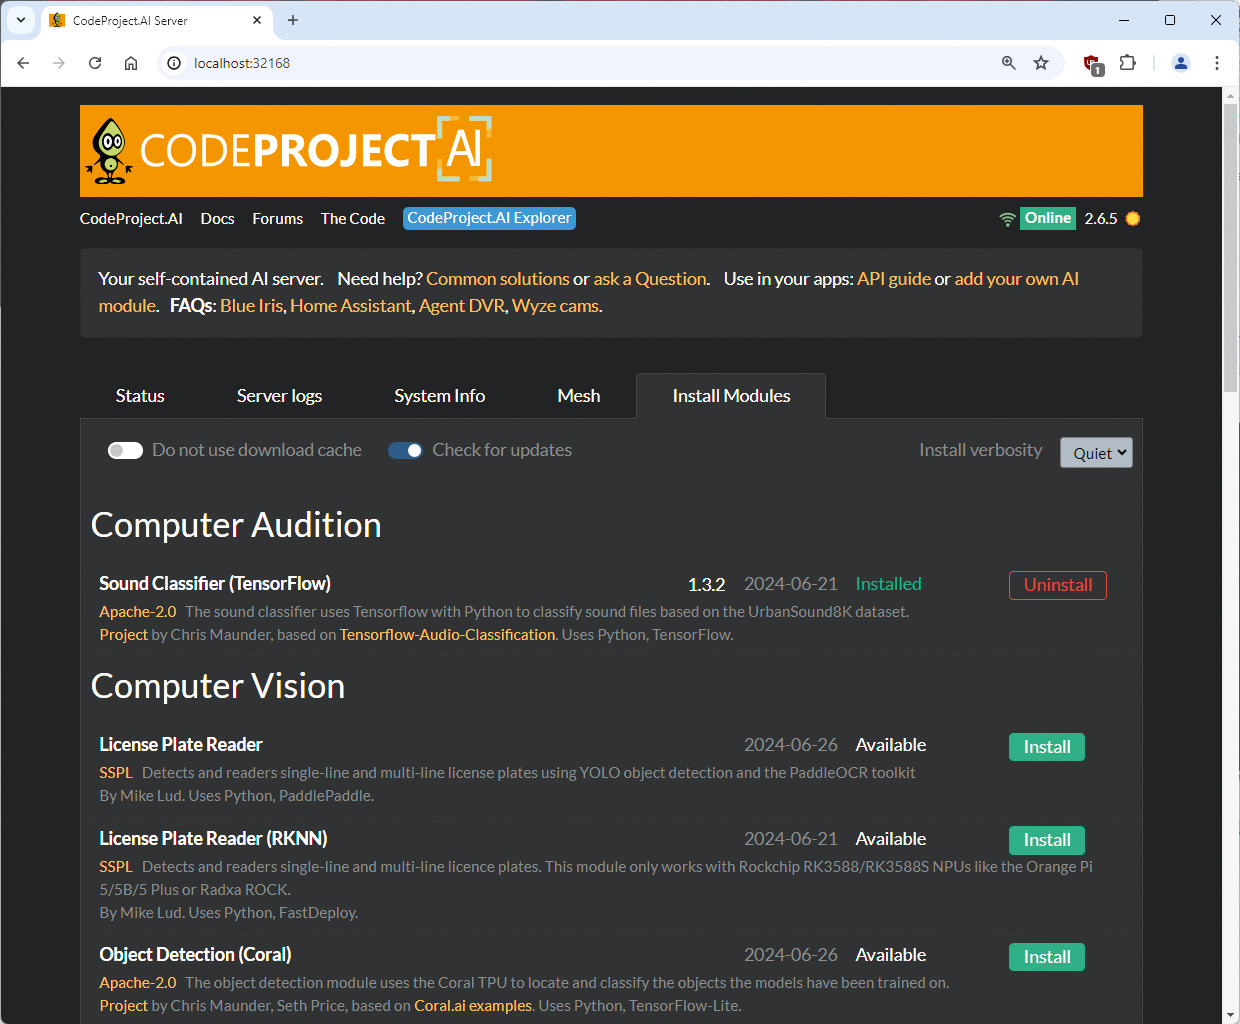Open the Wyze cams FAQ link
The image size is (1240, 1024).
tap(555, 306)
